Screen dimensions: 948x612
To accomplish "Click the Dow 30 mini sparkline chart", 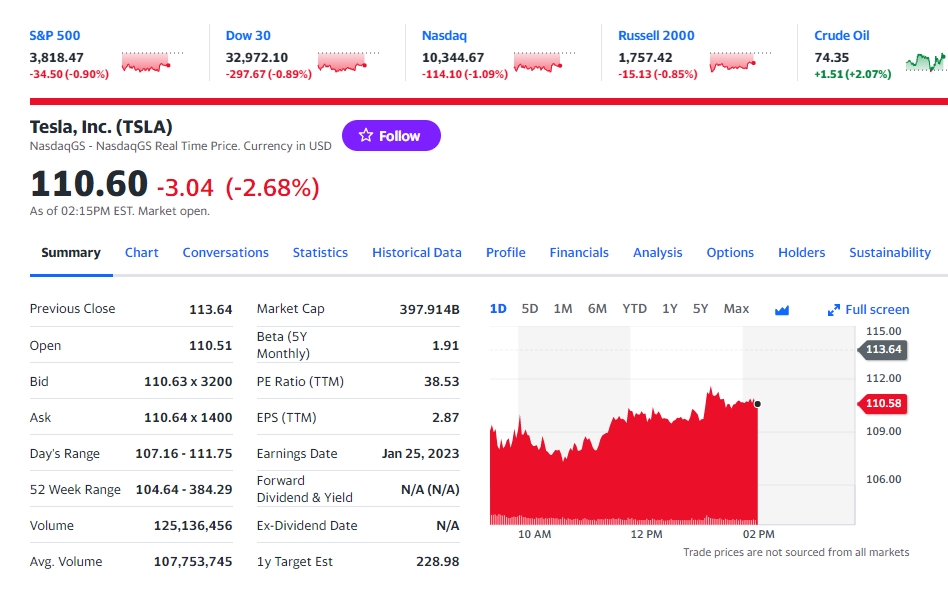I will pos(348,62).
